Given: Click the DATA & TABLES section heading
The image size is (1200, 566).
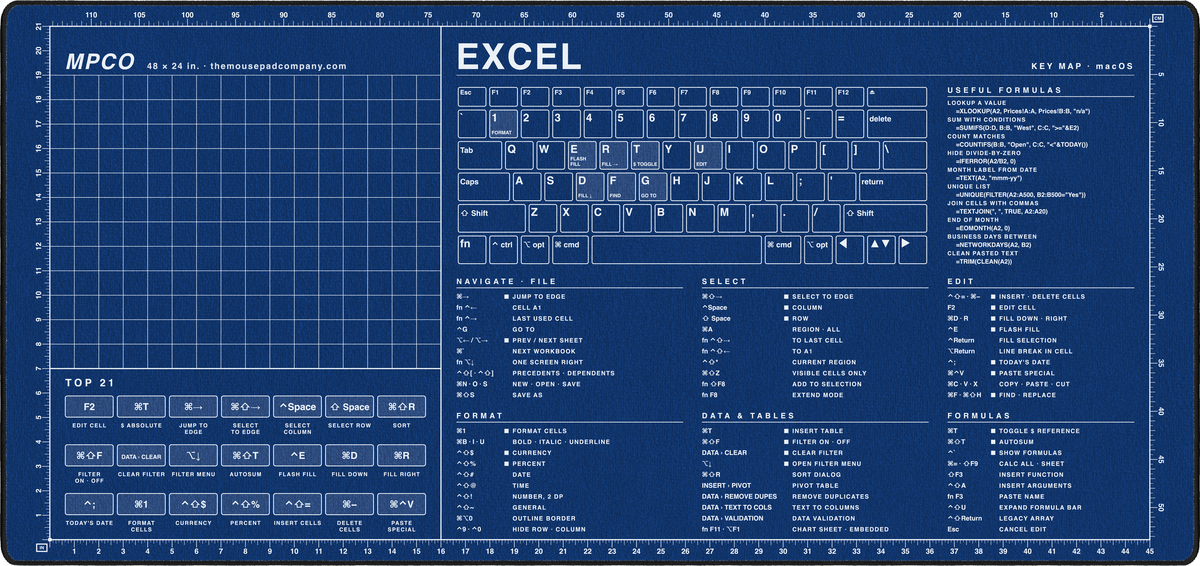Looking at the screenshot, I should (749, 414).
